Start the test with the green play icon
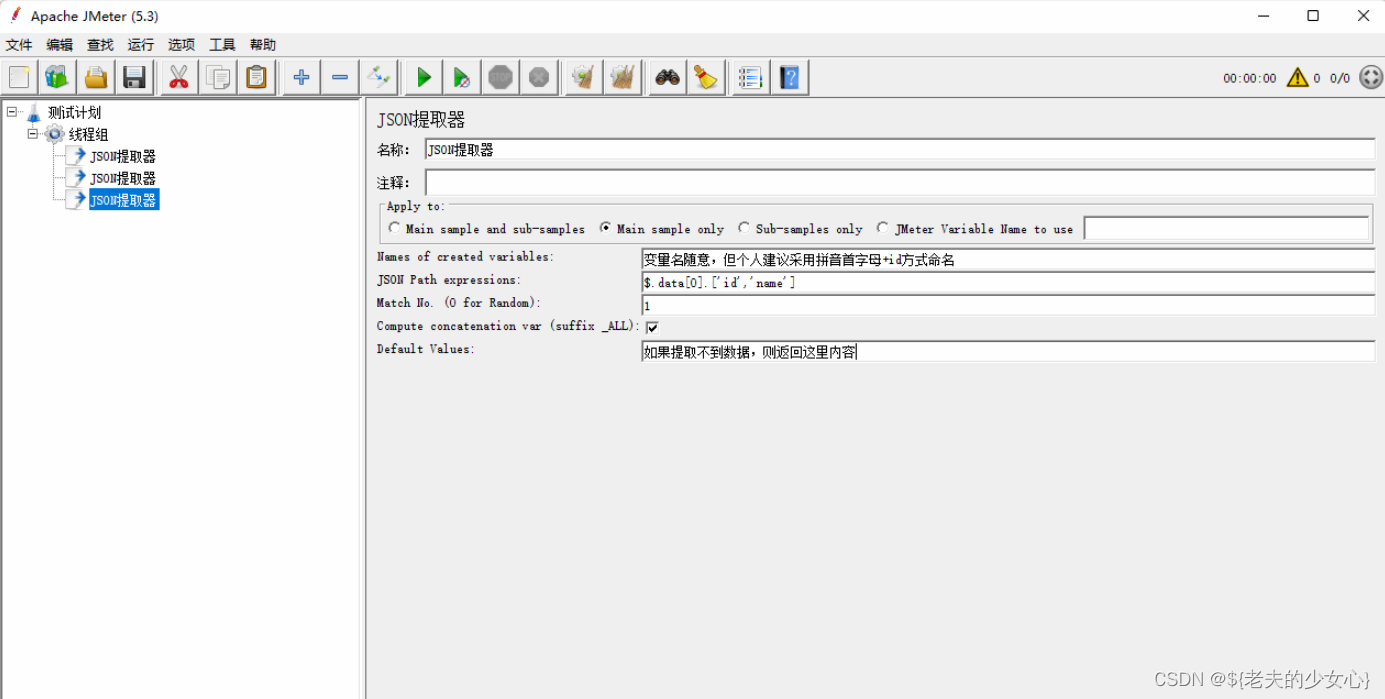The image size is (1385, 699). pyautogui.click(x=424, y=77)
